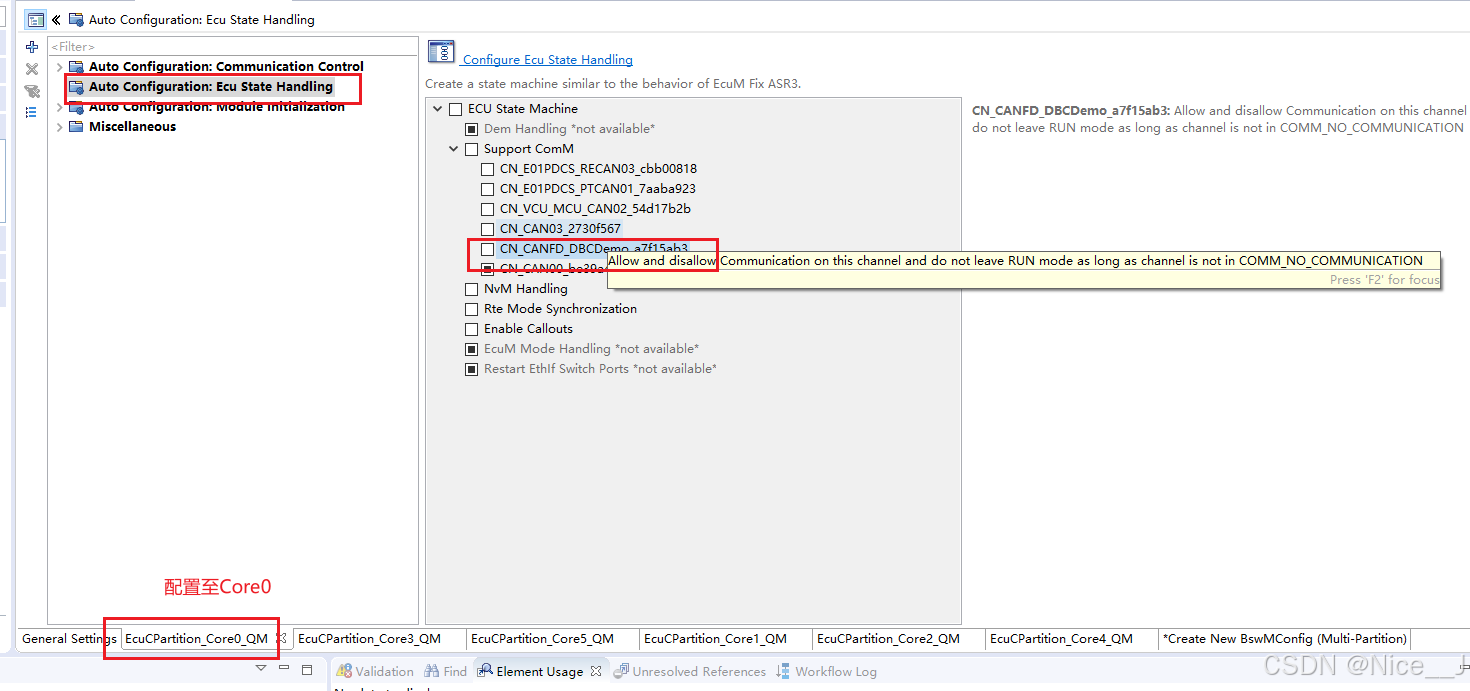Toggle EcuM Mode Handling checkbox
1470x691 pixels.
point(471,349)
